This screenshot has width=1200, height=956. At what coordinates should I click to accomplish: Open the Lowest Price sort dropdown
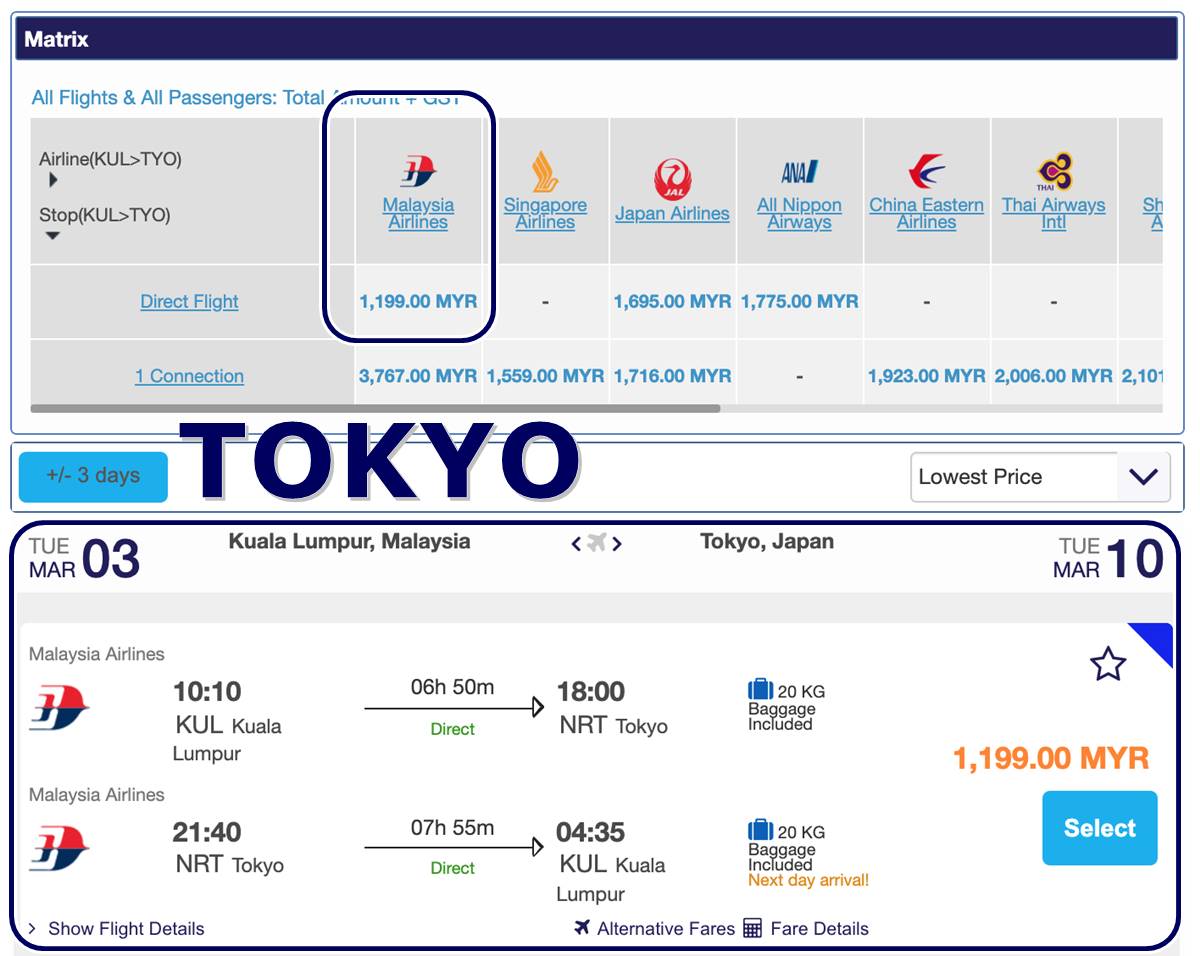tap(1040, 477)
